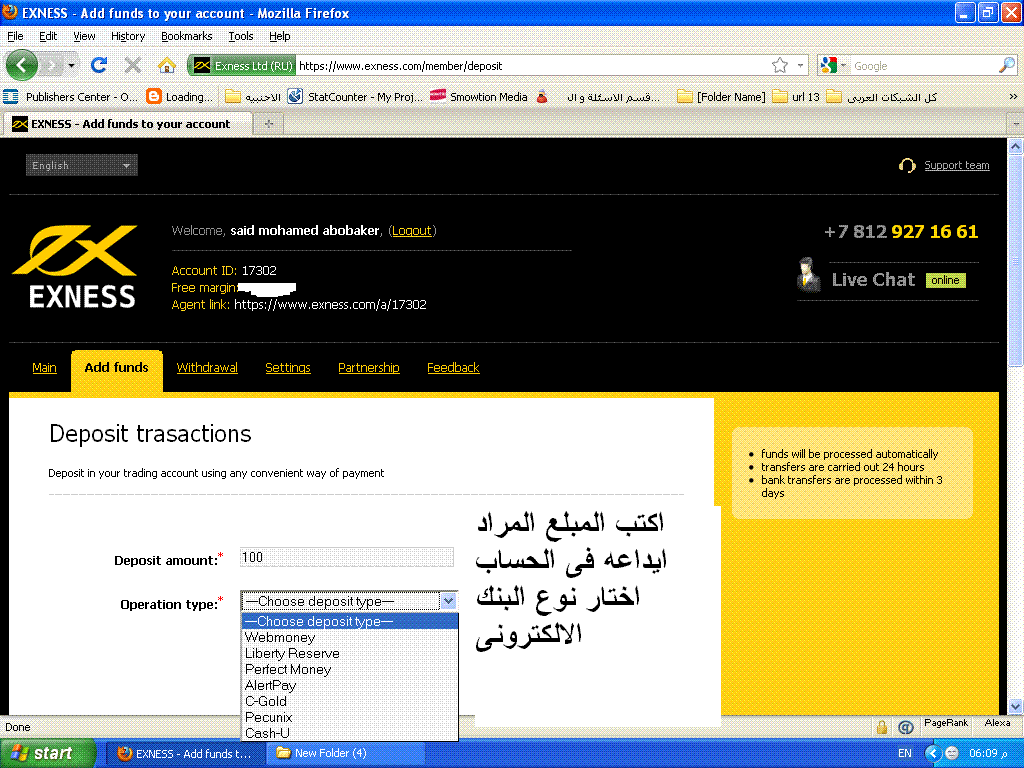Screen dimensions: 1024x768
Task: Click the Support team link
Action: [x=957, y=165]
